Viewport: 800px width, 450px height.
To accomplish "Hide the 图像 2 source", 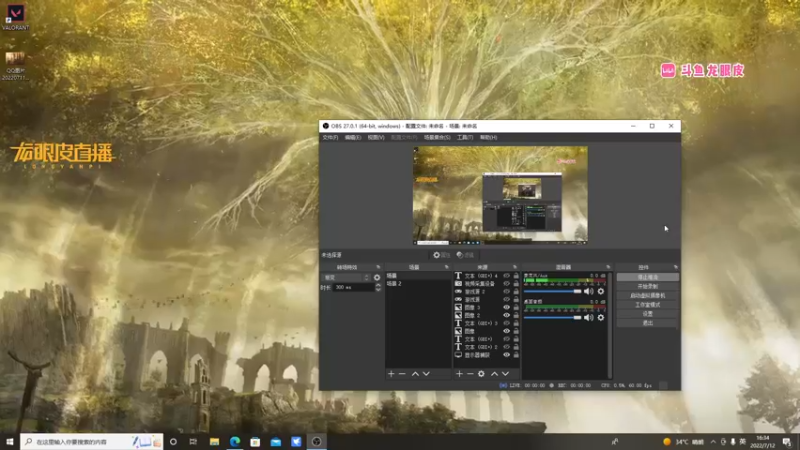I will pos(507,315).
